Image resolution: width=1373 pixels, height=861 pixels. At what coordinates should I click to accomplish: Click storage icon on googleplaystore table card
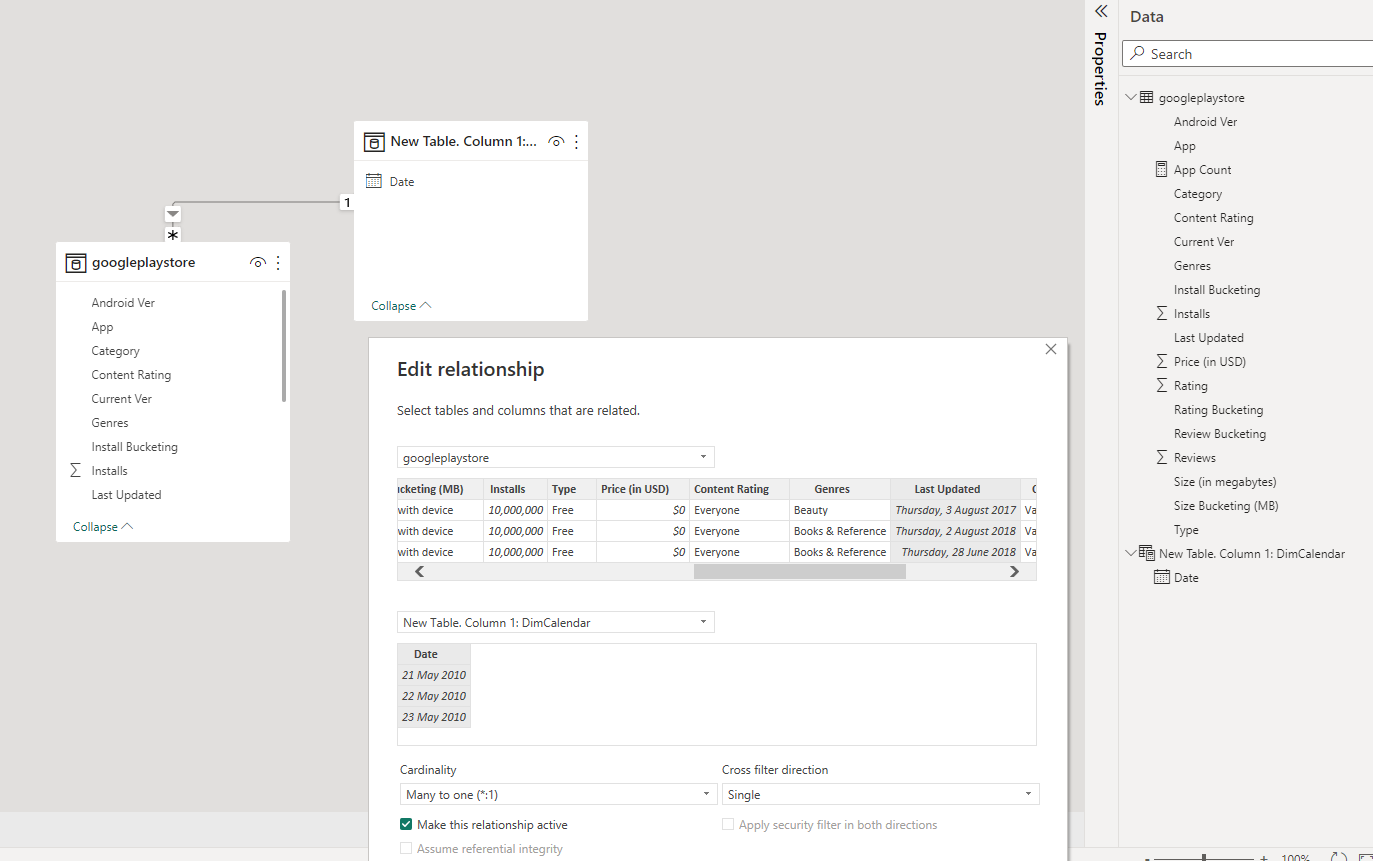pos(75,263)
